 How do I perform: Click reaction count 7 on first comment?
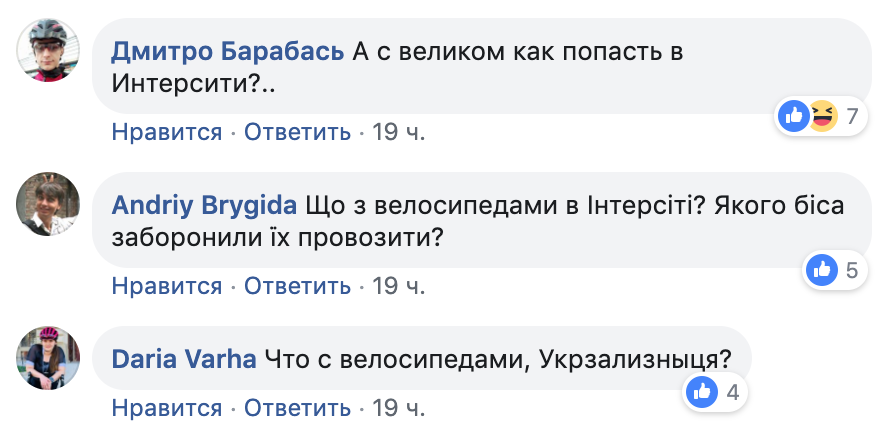point(852,117)
